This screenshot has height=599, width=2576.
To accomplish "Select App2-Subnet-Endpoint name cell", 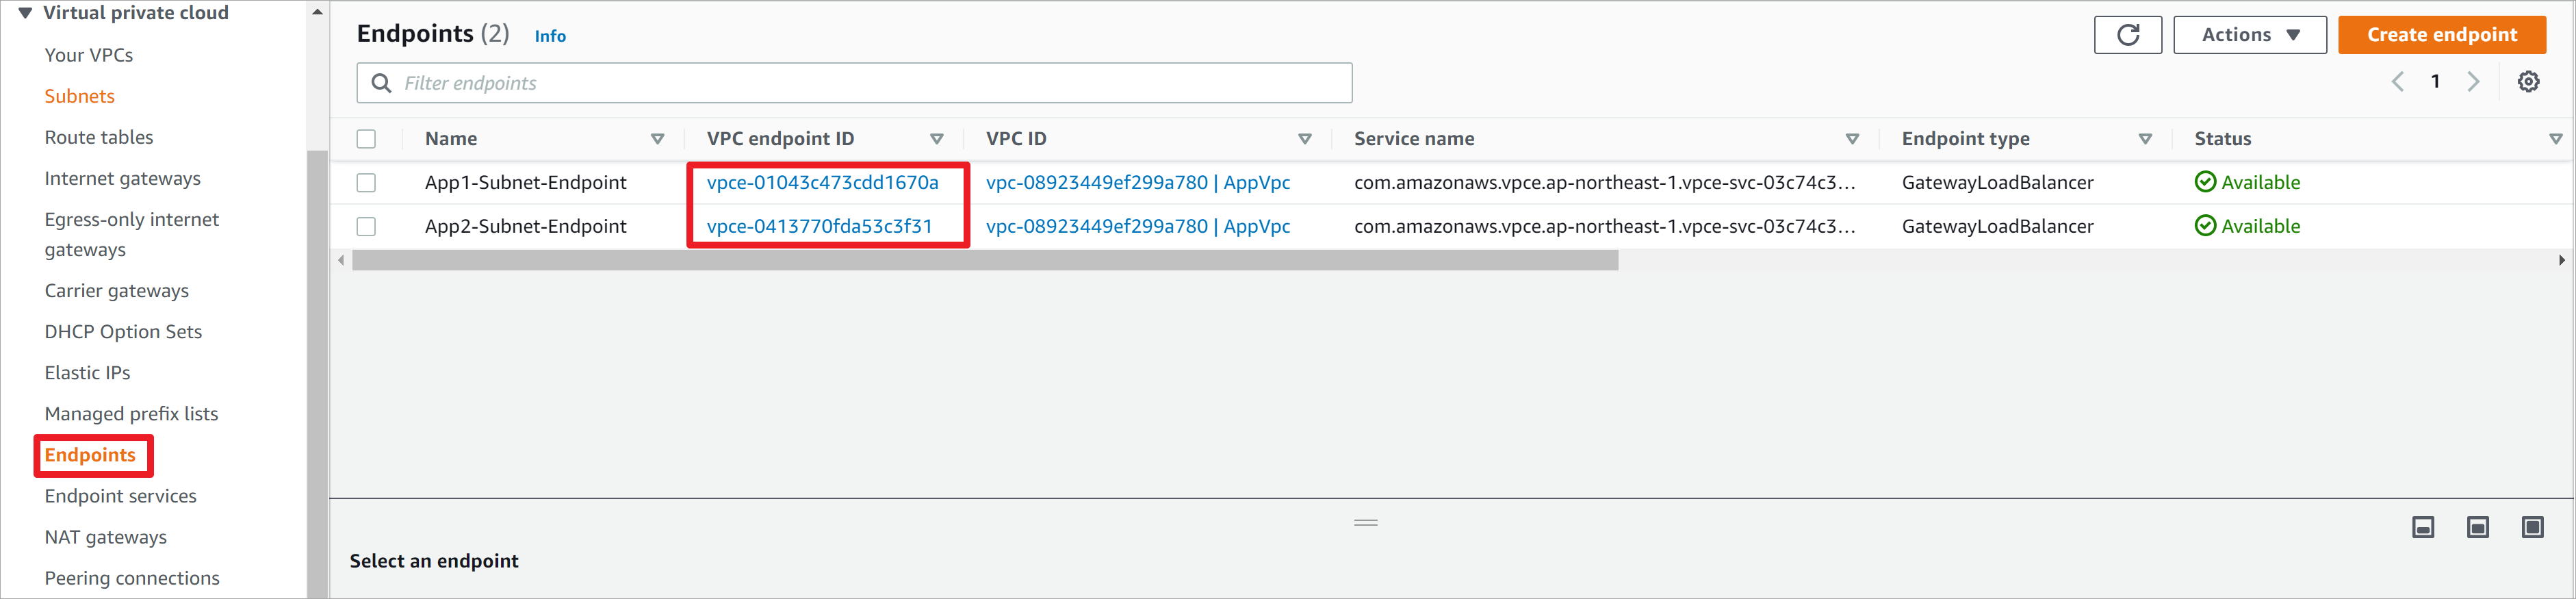I will point(525,226).
